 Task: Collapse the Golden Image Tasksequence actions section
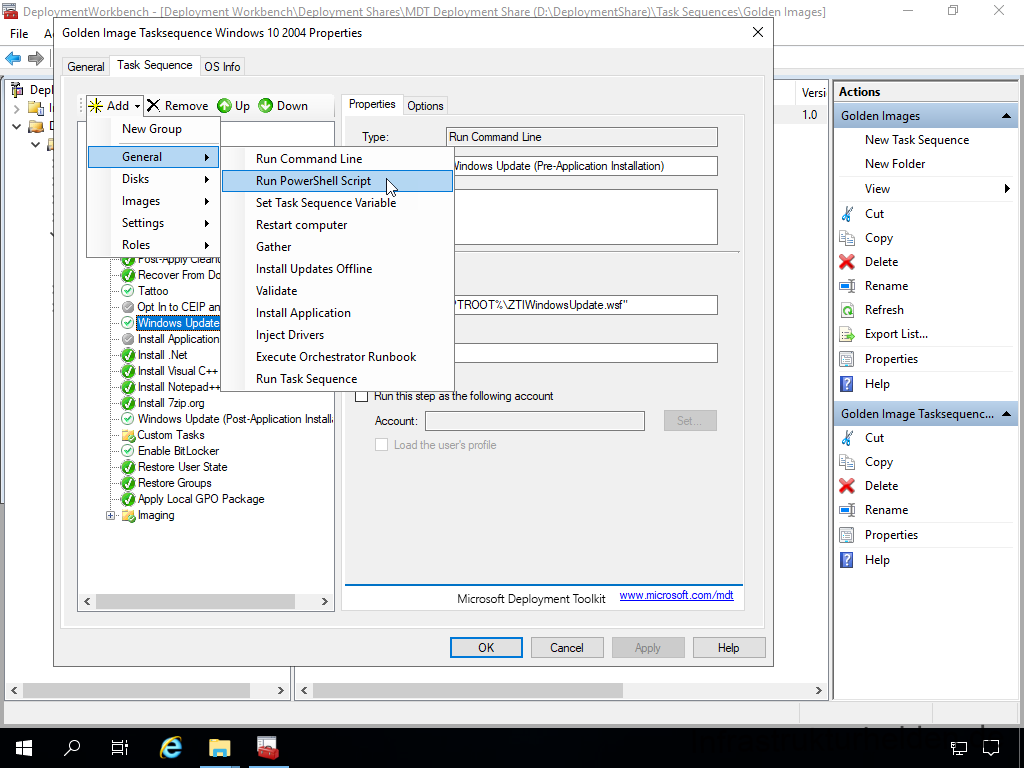tap(1006, 414)
